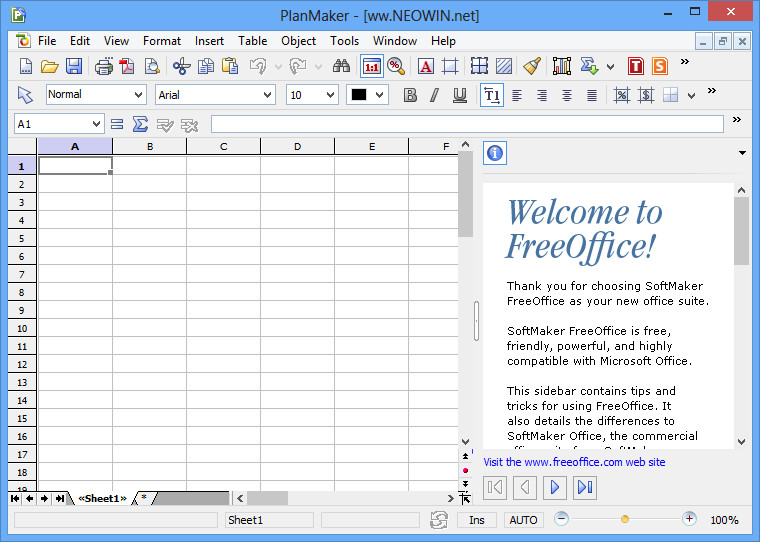This screenshot has height=542, width=760.
Task: Print the spreadsheet via printer icon
Action: pyautogui.click(x=104, y=66)
